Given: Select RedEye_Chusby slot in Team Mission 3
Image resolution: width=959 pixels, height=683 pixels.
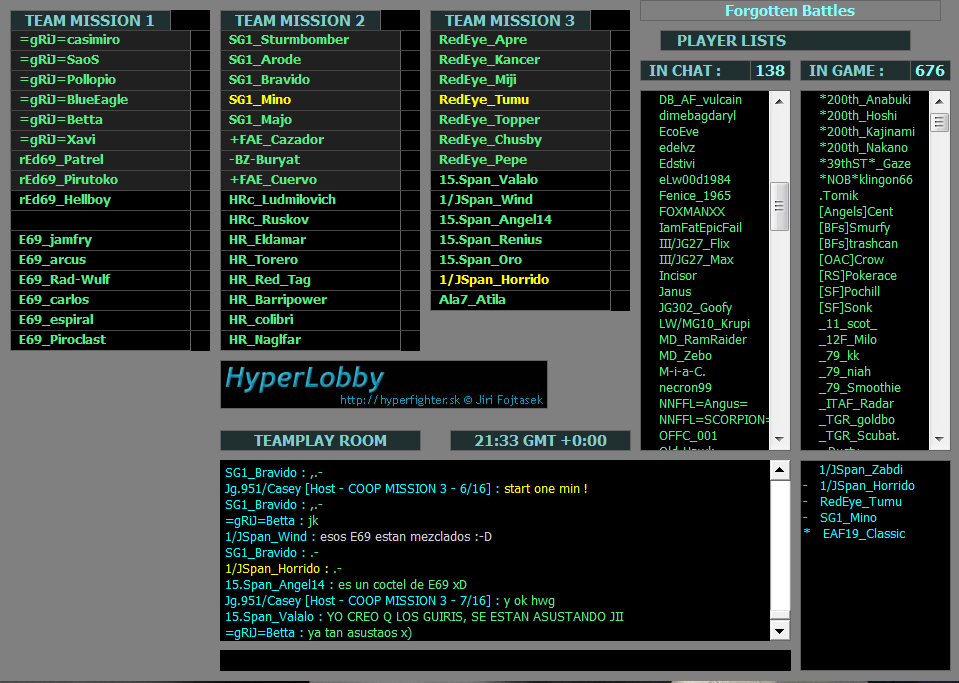Looking at the screenshot, I should pyautogui.click(x=520, y=139).
